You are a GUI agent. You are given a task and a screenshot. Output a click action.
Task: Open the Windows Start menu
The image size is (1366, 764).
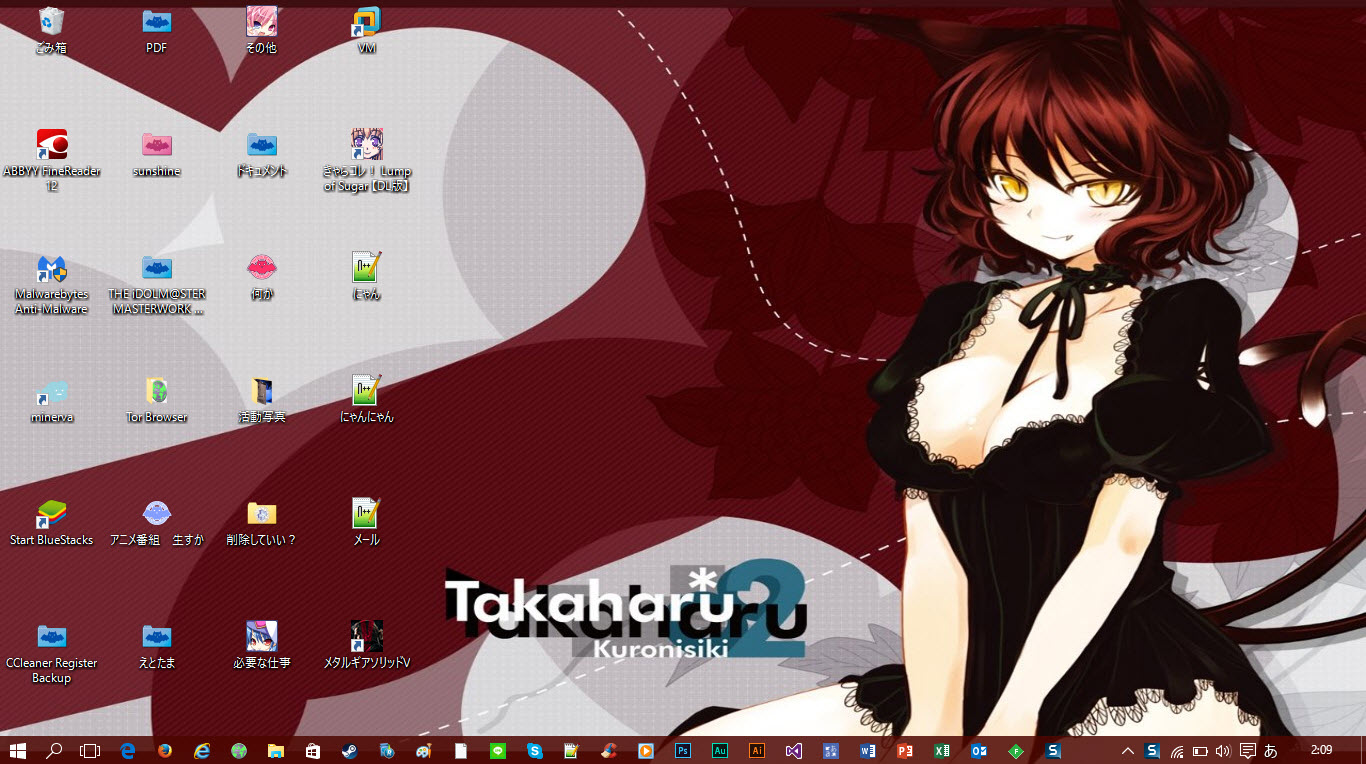tap(17, 750)
